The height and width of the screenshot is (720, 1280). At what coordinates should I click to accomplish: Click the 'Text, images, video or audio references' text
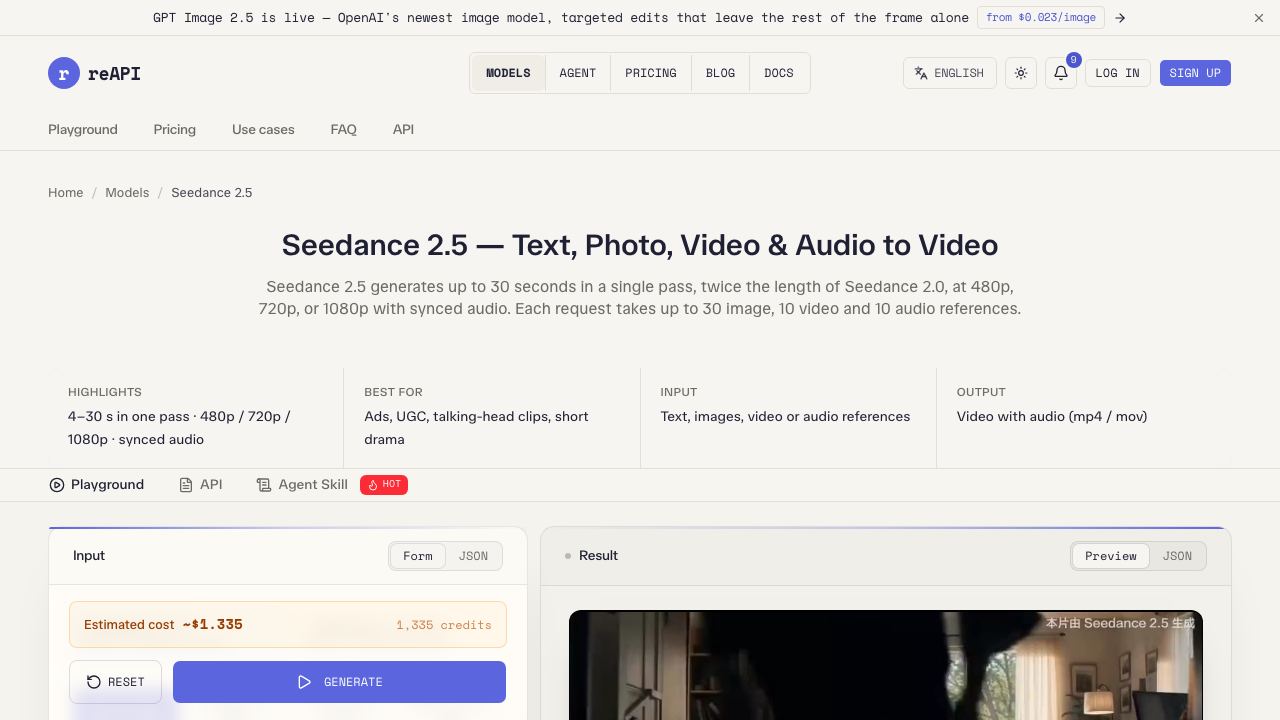click(x=785, y=416)
